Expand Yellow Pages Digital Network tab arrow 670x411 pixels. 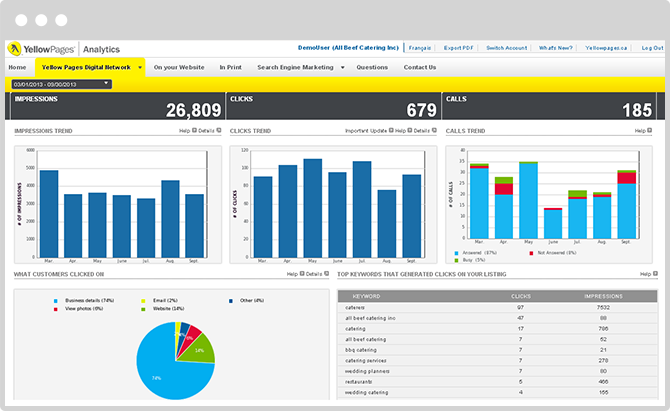[140, 67]
